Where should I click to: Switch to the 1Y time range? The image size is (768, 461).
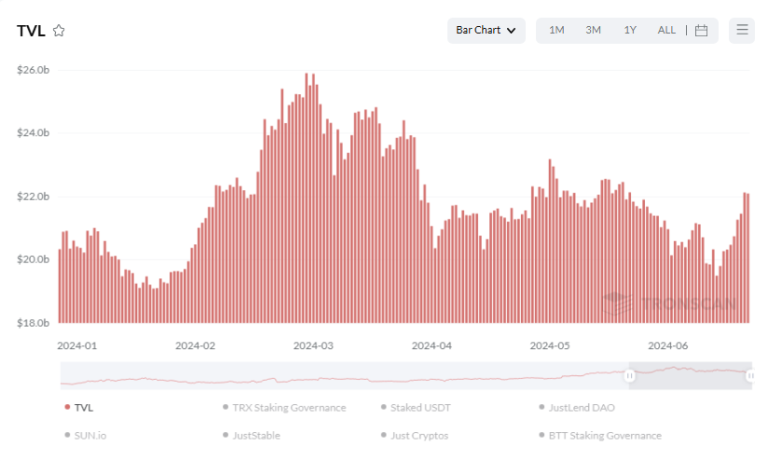click(630, 30)
